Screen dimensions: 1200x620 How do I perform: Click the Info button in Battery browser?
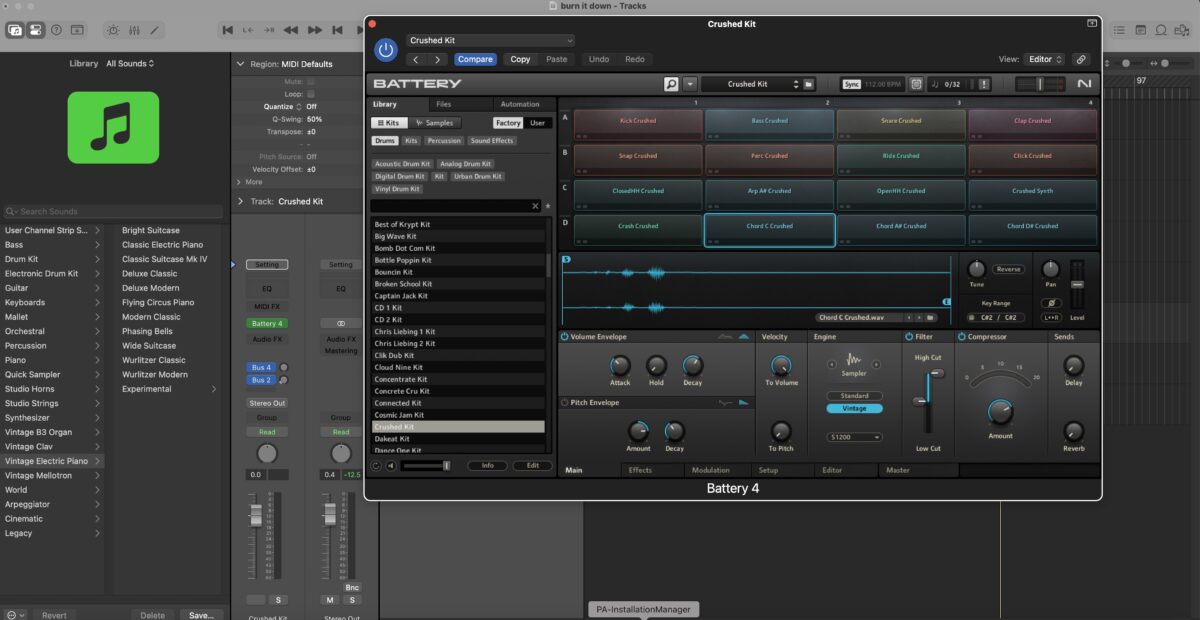488,465
